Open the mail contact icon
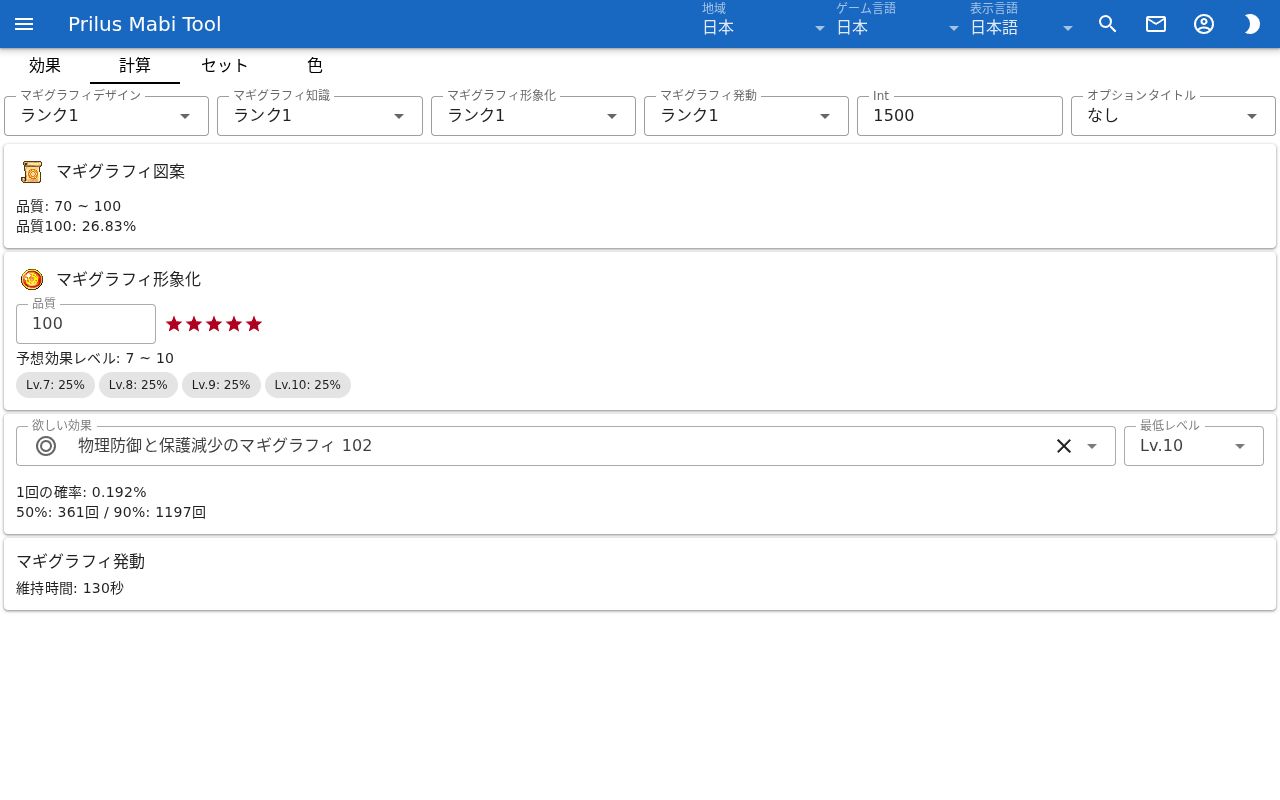The image size is (1280, 800). point(1156,24)
